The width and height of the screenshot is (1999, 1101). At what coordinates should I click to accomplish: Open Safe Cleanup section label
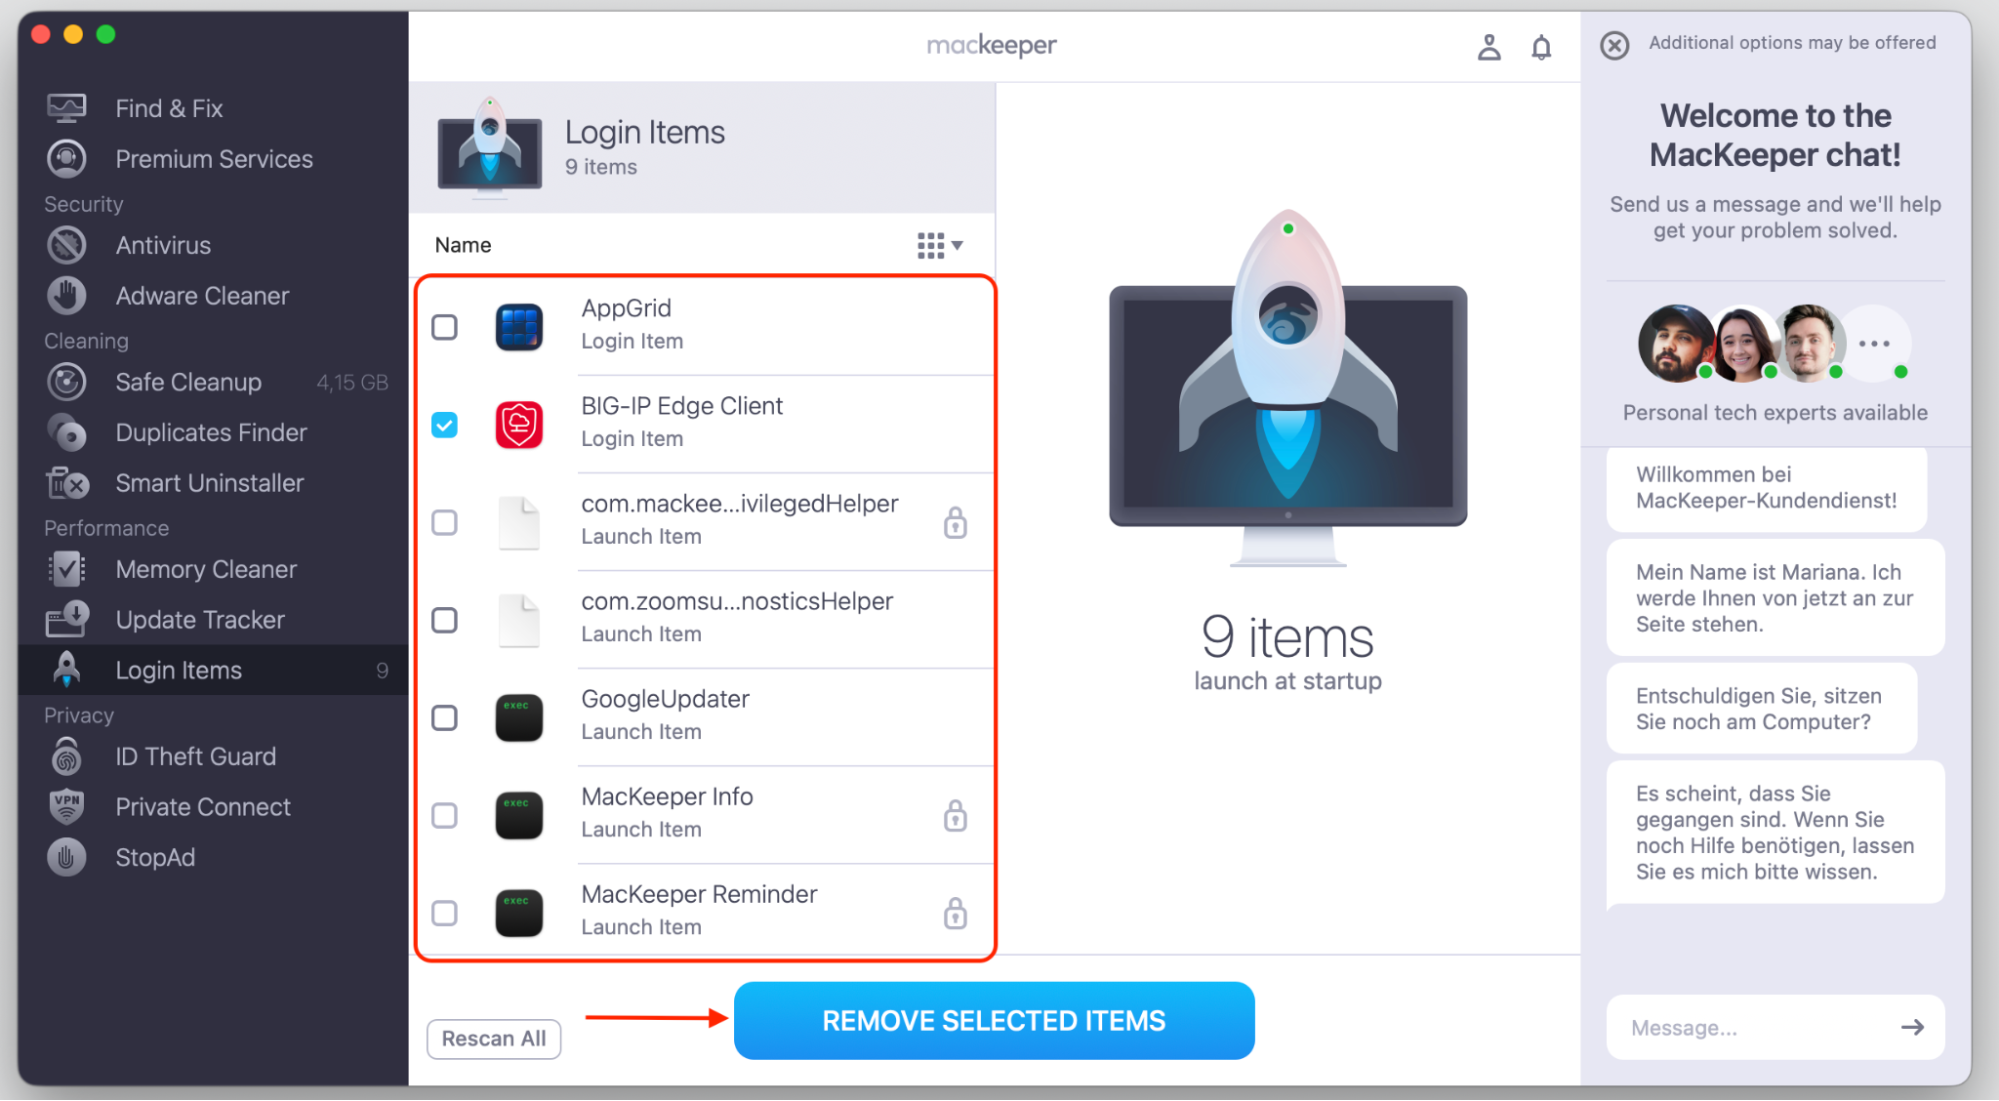click(188, 382)
